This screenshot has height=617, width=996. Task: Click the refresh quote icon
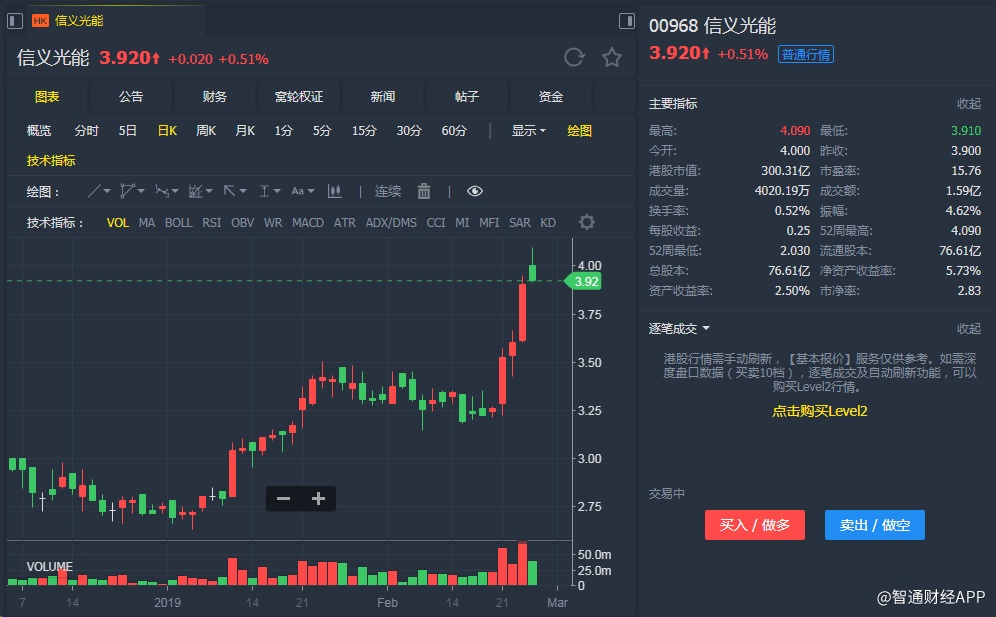574,57
